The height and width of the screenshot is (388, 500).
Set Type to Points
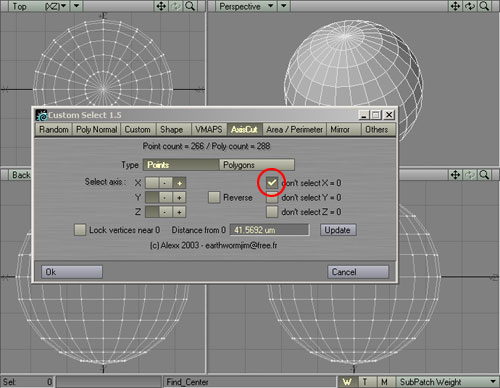[181, 165]
